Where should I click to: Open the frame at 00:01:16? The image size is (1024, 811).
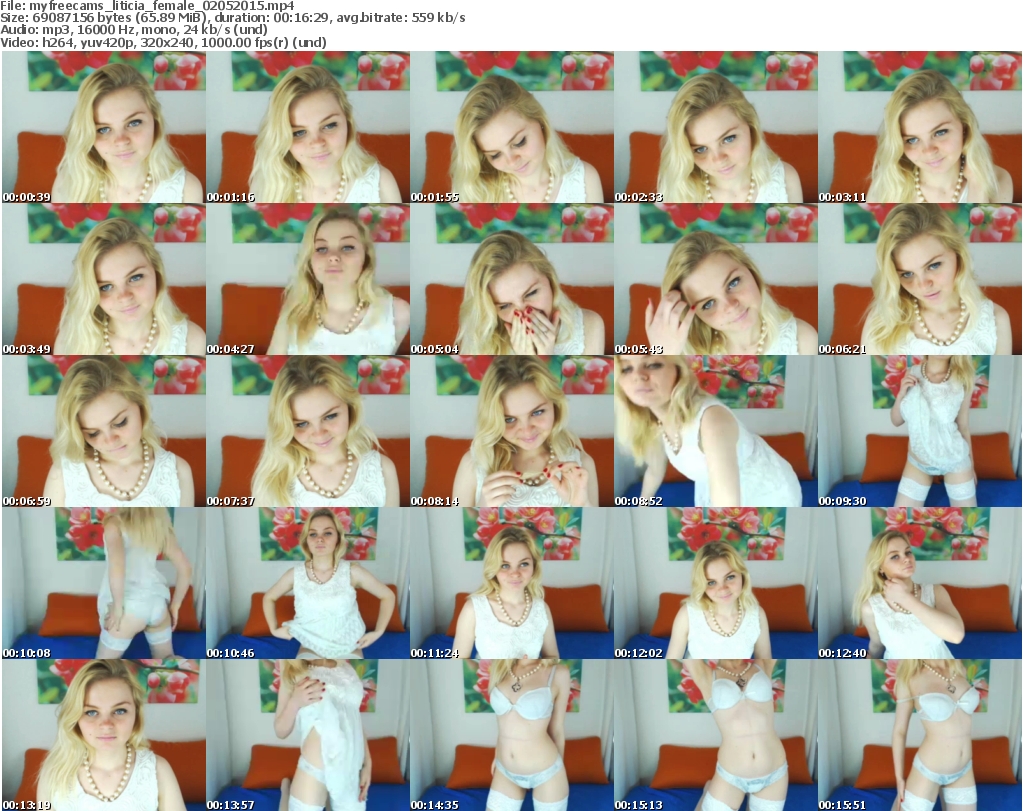(308, 127)
